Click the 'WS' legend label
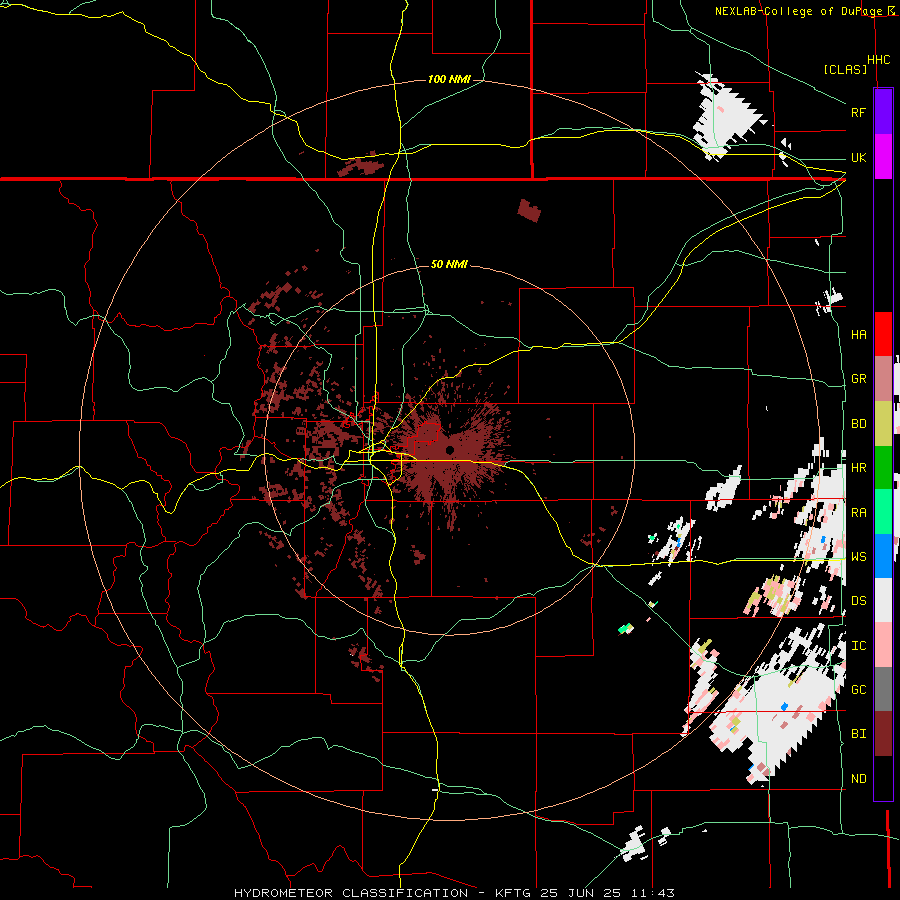 coord(858,556)
